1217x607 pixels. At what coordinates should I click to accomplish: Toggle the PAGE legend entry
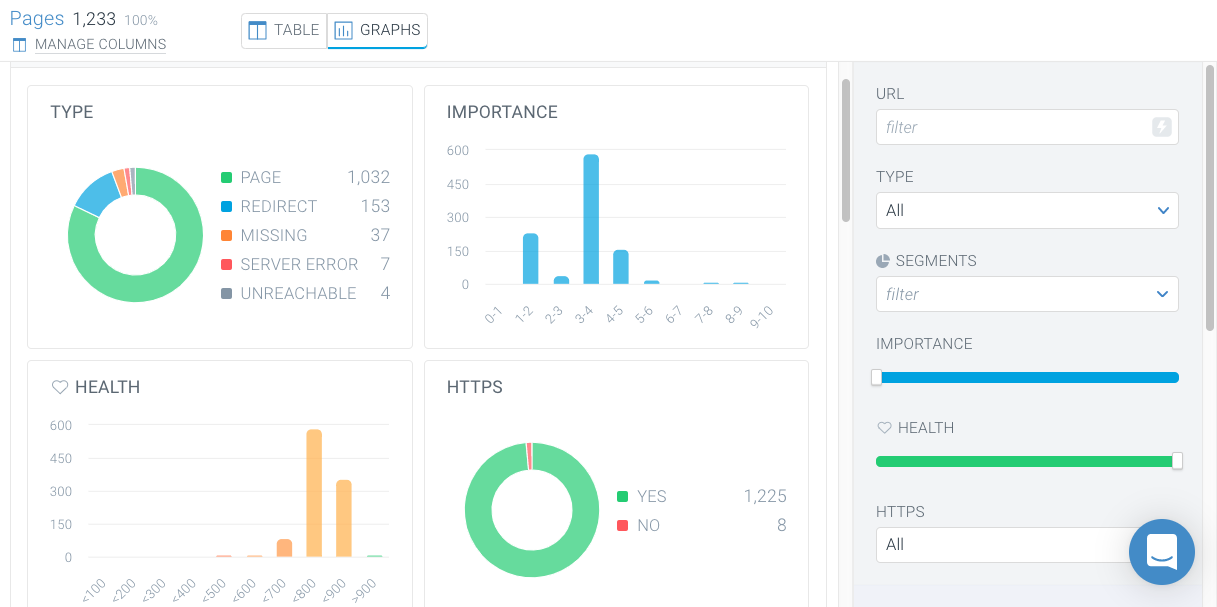(x=305, y=177)
